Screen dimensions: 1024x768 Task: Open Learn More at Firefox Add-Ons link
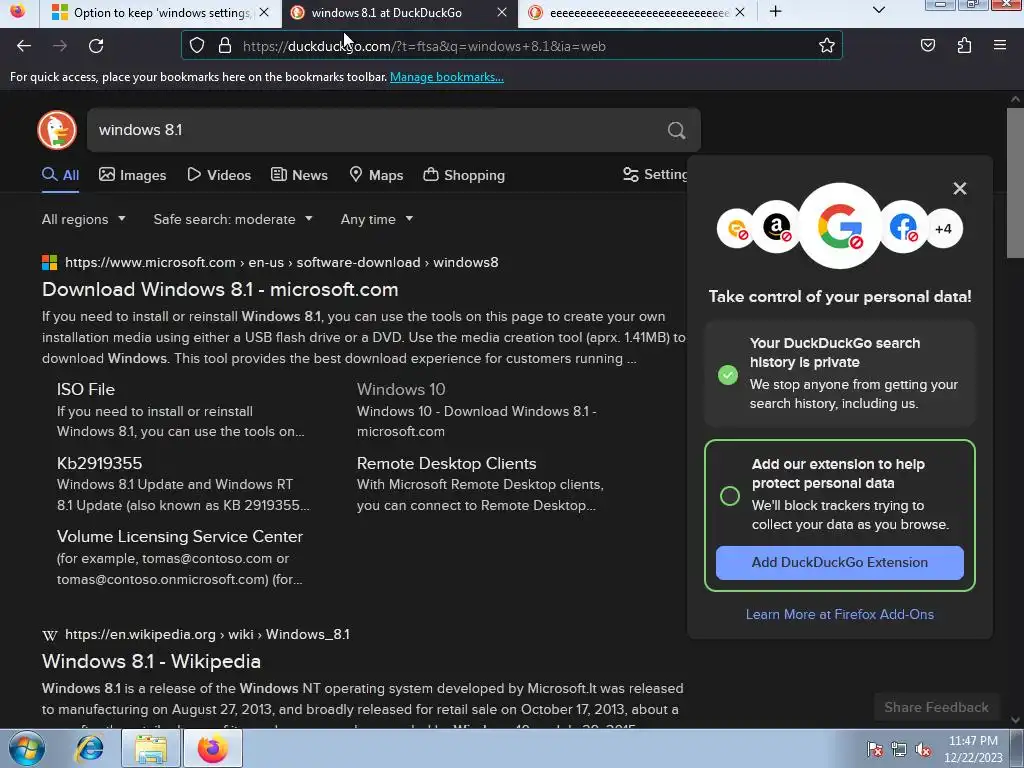840,615
